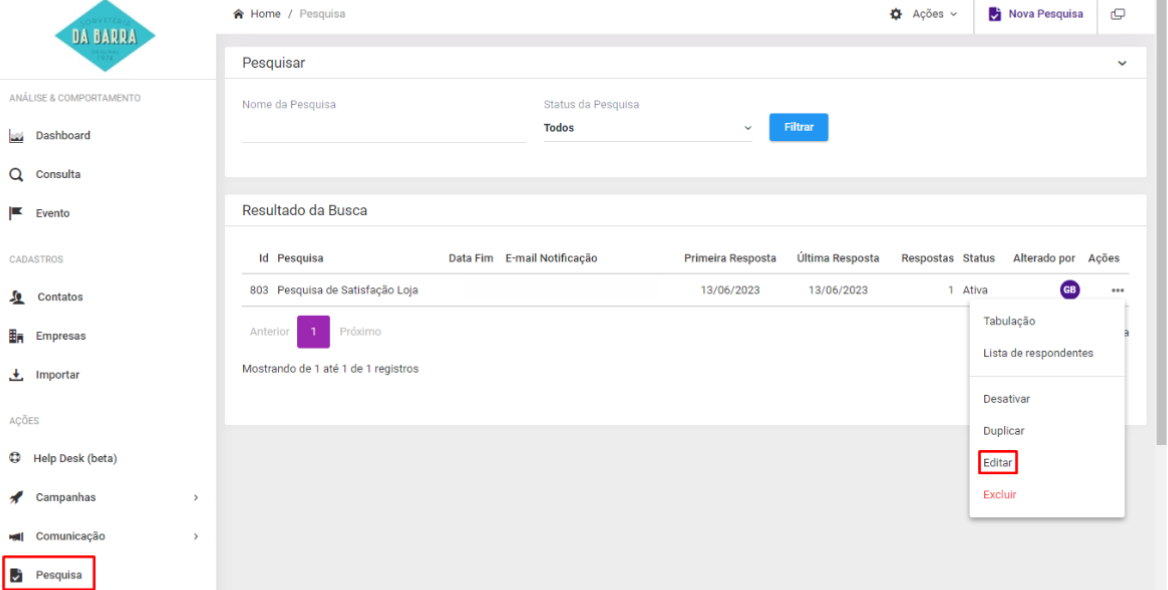
Task: Click the Evento flag icon
Action: (16, 213)
